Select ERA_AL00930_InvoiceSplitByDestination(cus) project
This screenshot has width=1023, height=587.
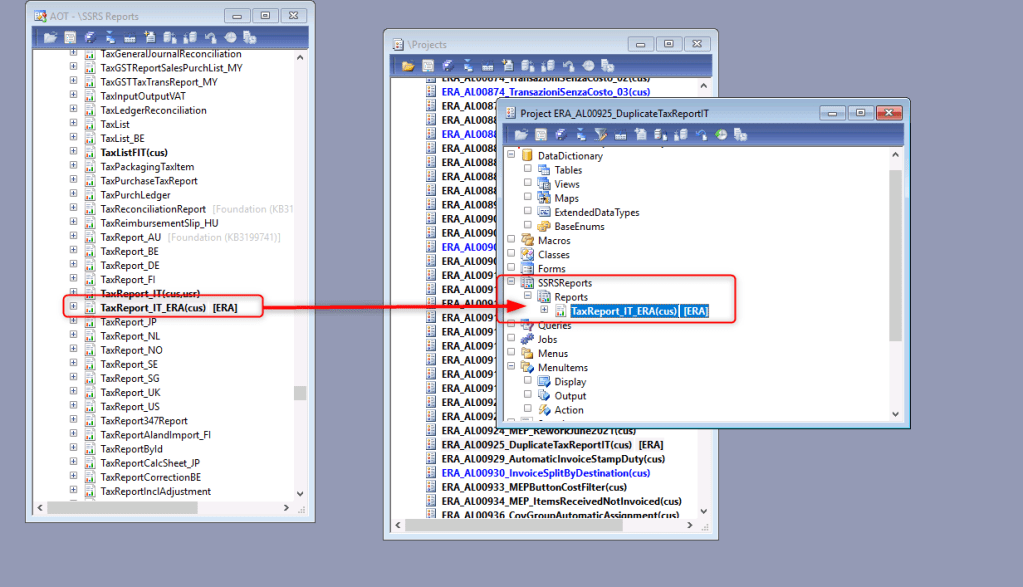(545, 473)
